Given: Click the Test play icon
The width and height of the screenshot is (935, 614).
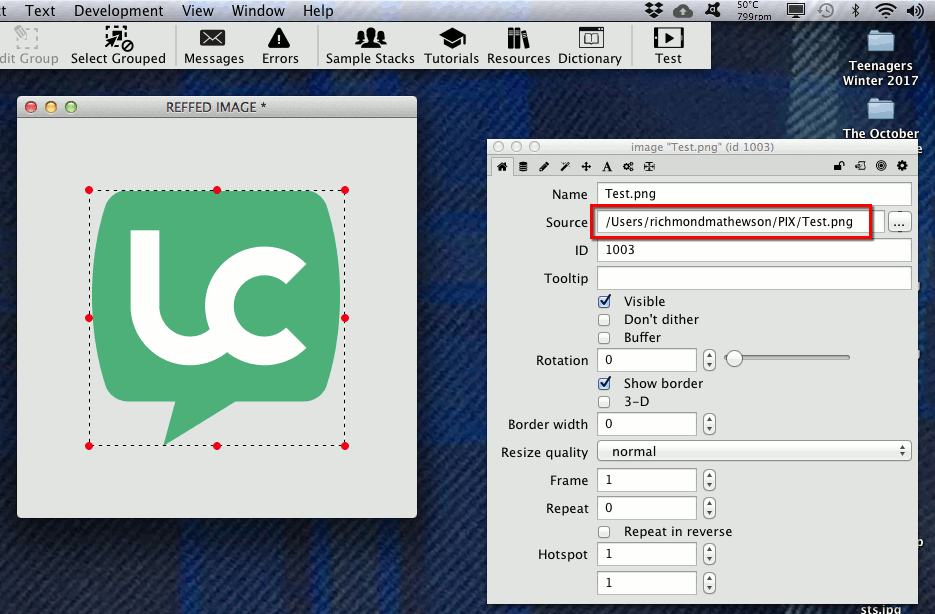Looking at the screenshot, I should pyautogui.click(x=668, y=39).
